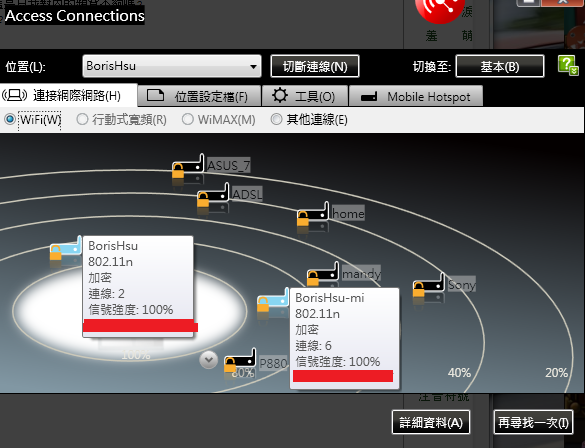Viewport: 585px width, 448px height.
Task: Click the BorisHsu-mi tooltip signal strength bar
Action: tap(343, 376)
